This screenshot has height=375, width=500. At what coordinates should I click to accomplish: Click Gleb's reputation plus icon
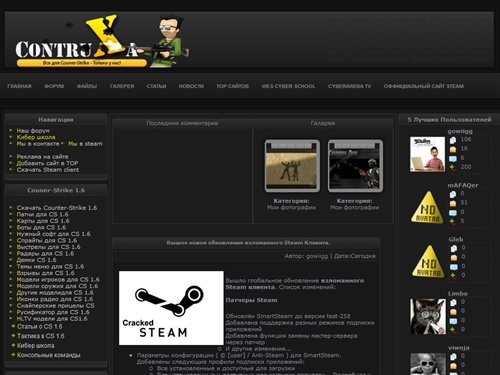pyautogui.click(x=454, y=276)
